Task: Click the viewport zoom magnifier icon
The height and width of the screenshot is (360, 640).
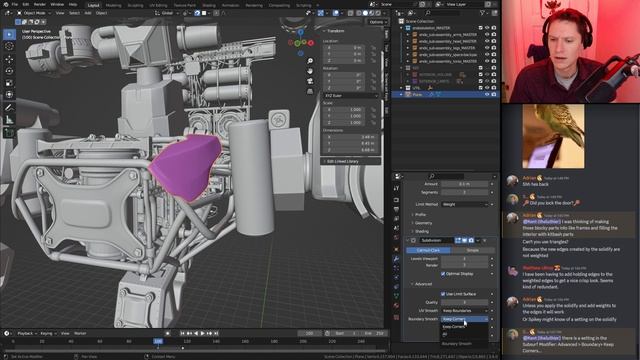Action: point(310,61)
